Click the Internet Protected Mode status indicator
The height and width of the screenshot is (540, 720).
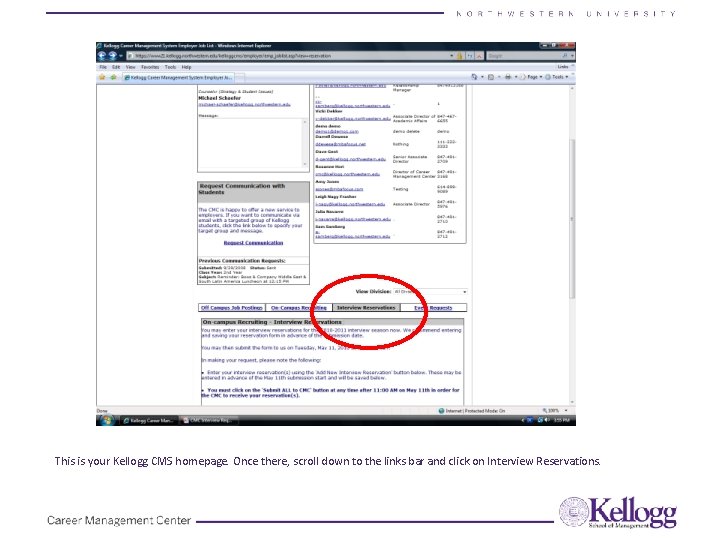tap(471, 411)
